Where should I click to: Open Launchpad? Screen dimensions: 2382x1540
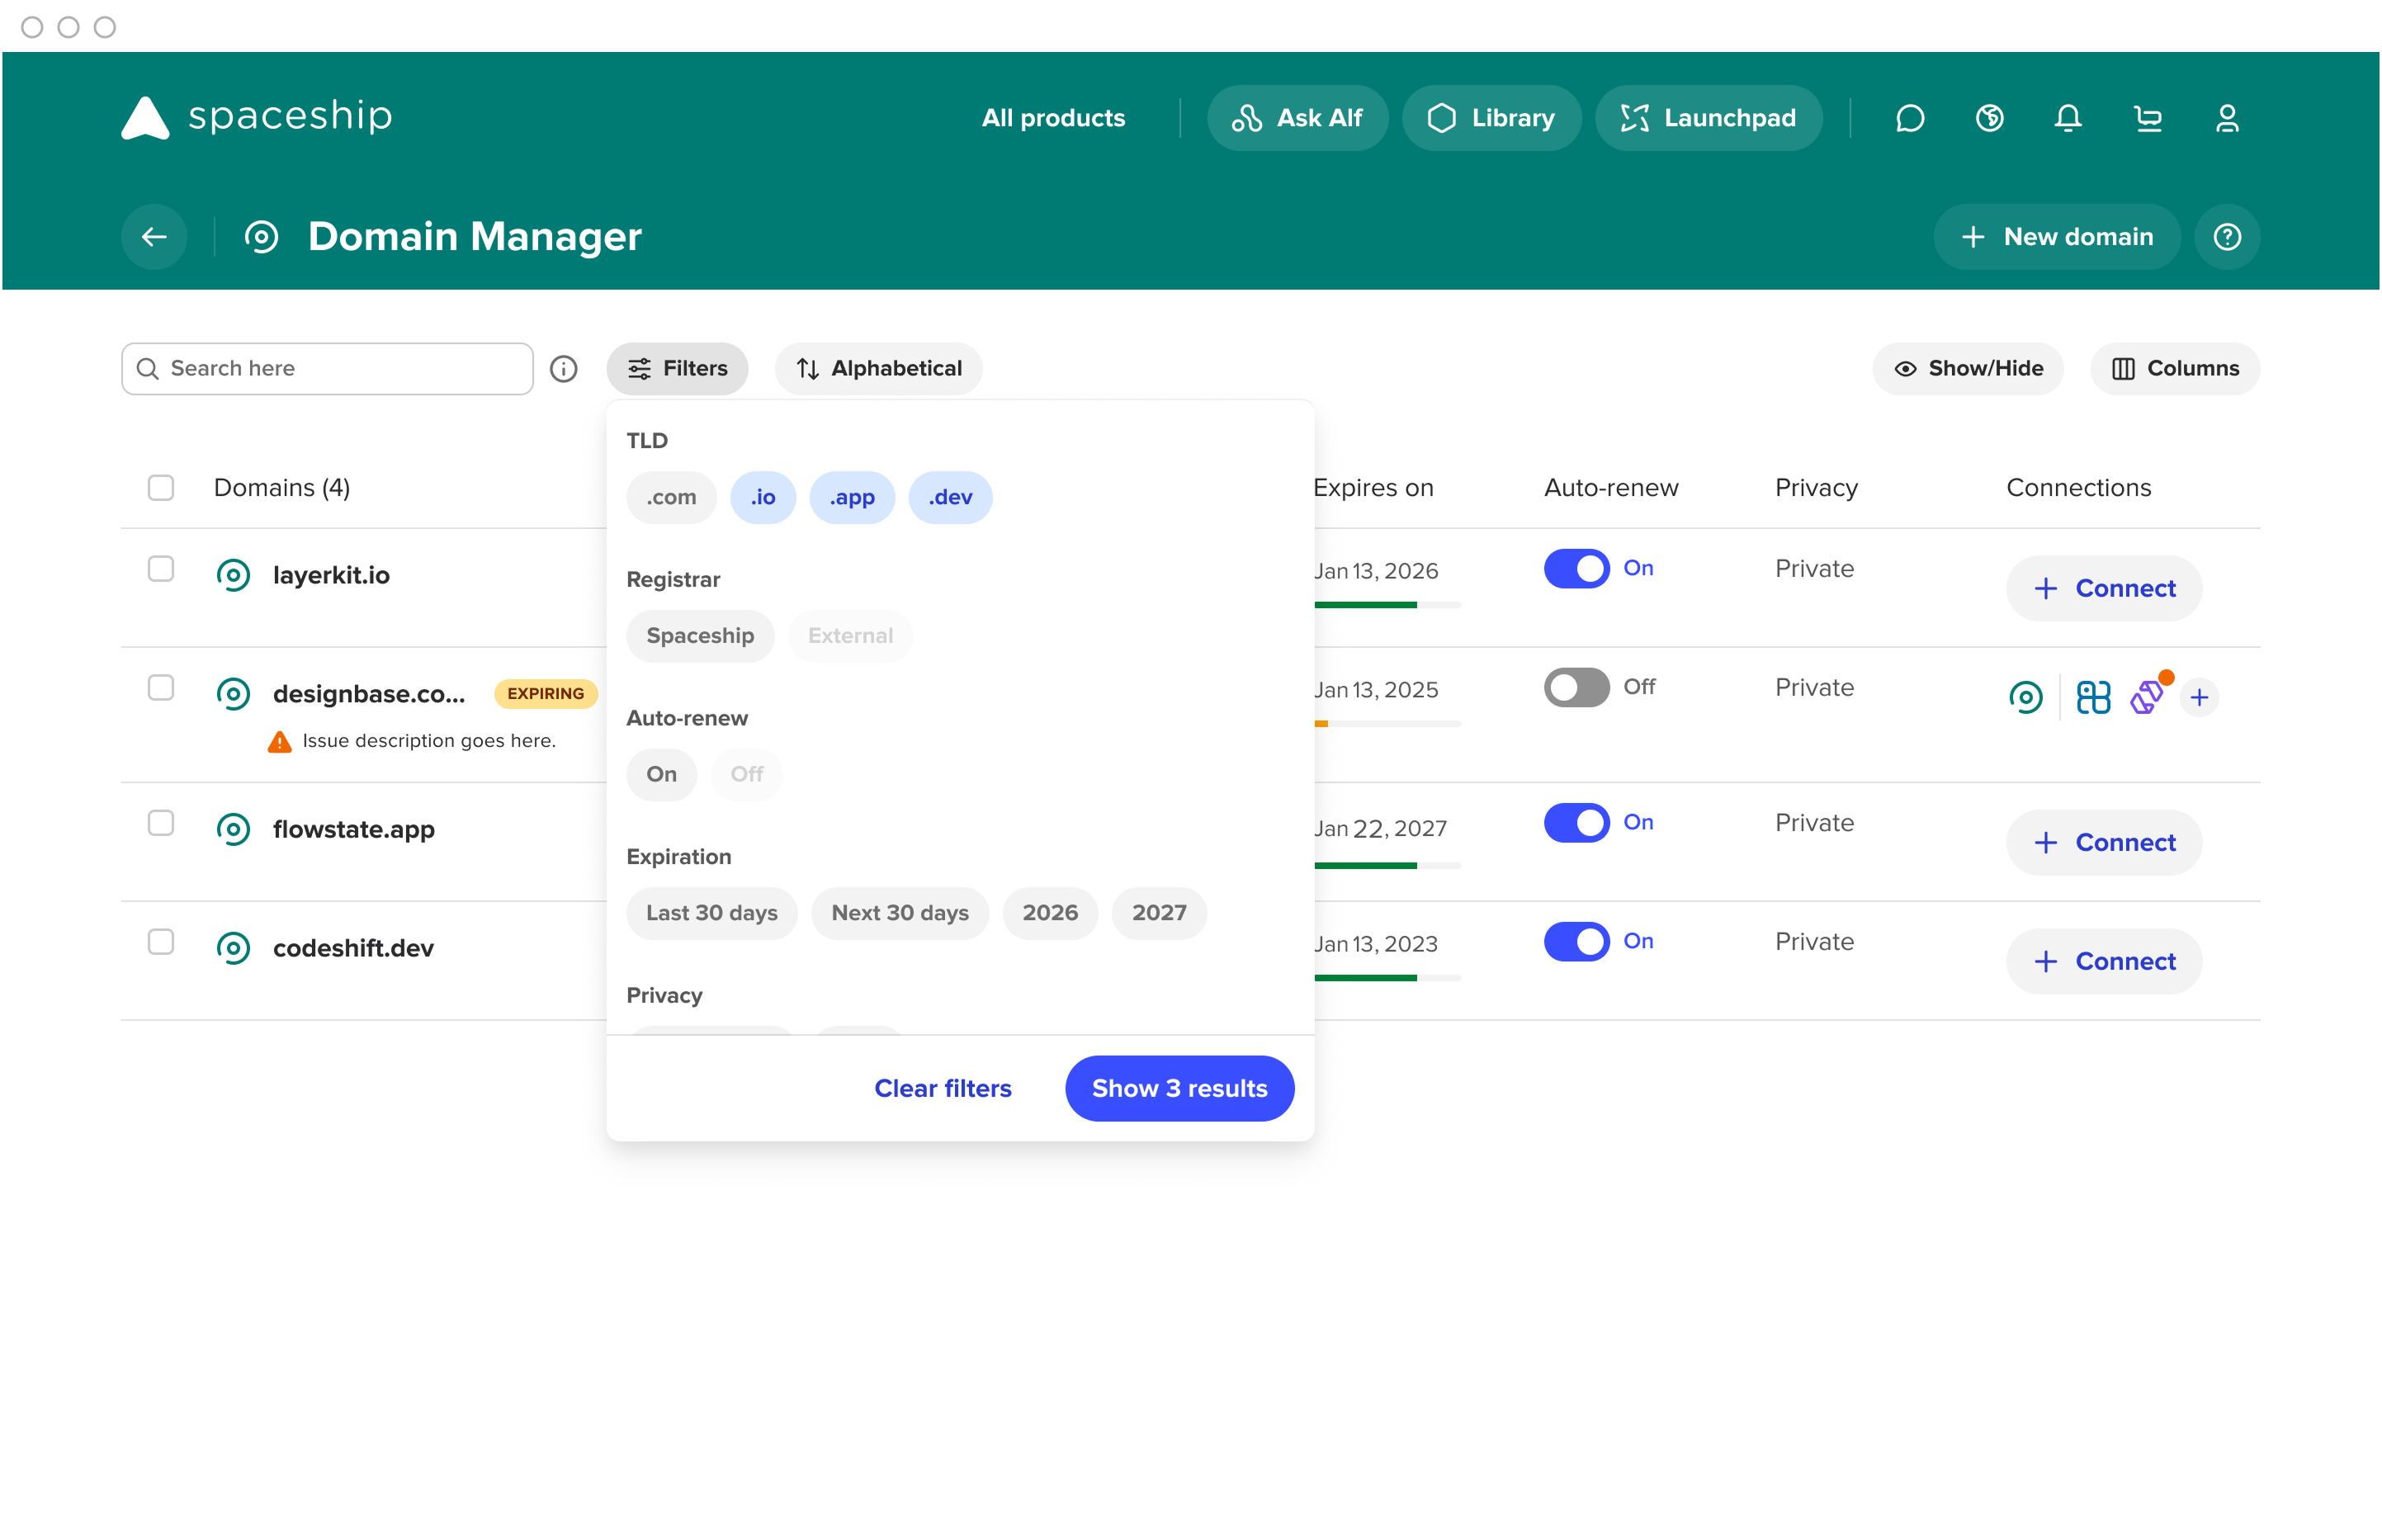[x=1709, y=117]
